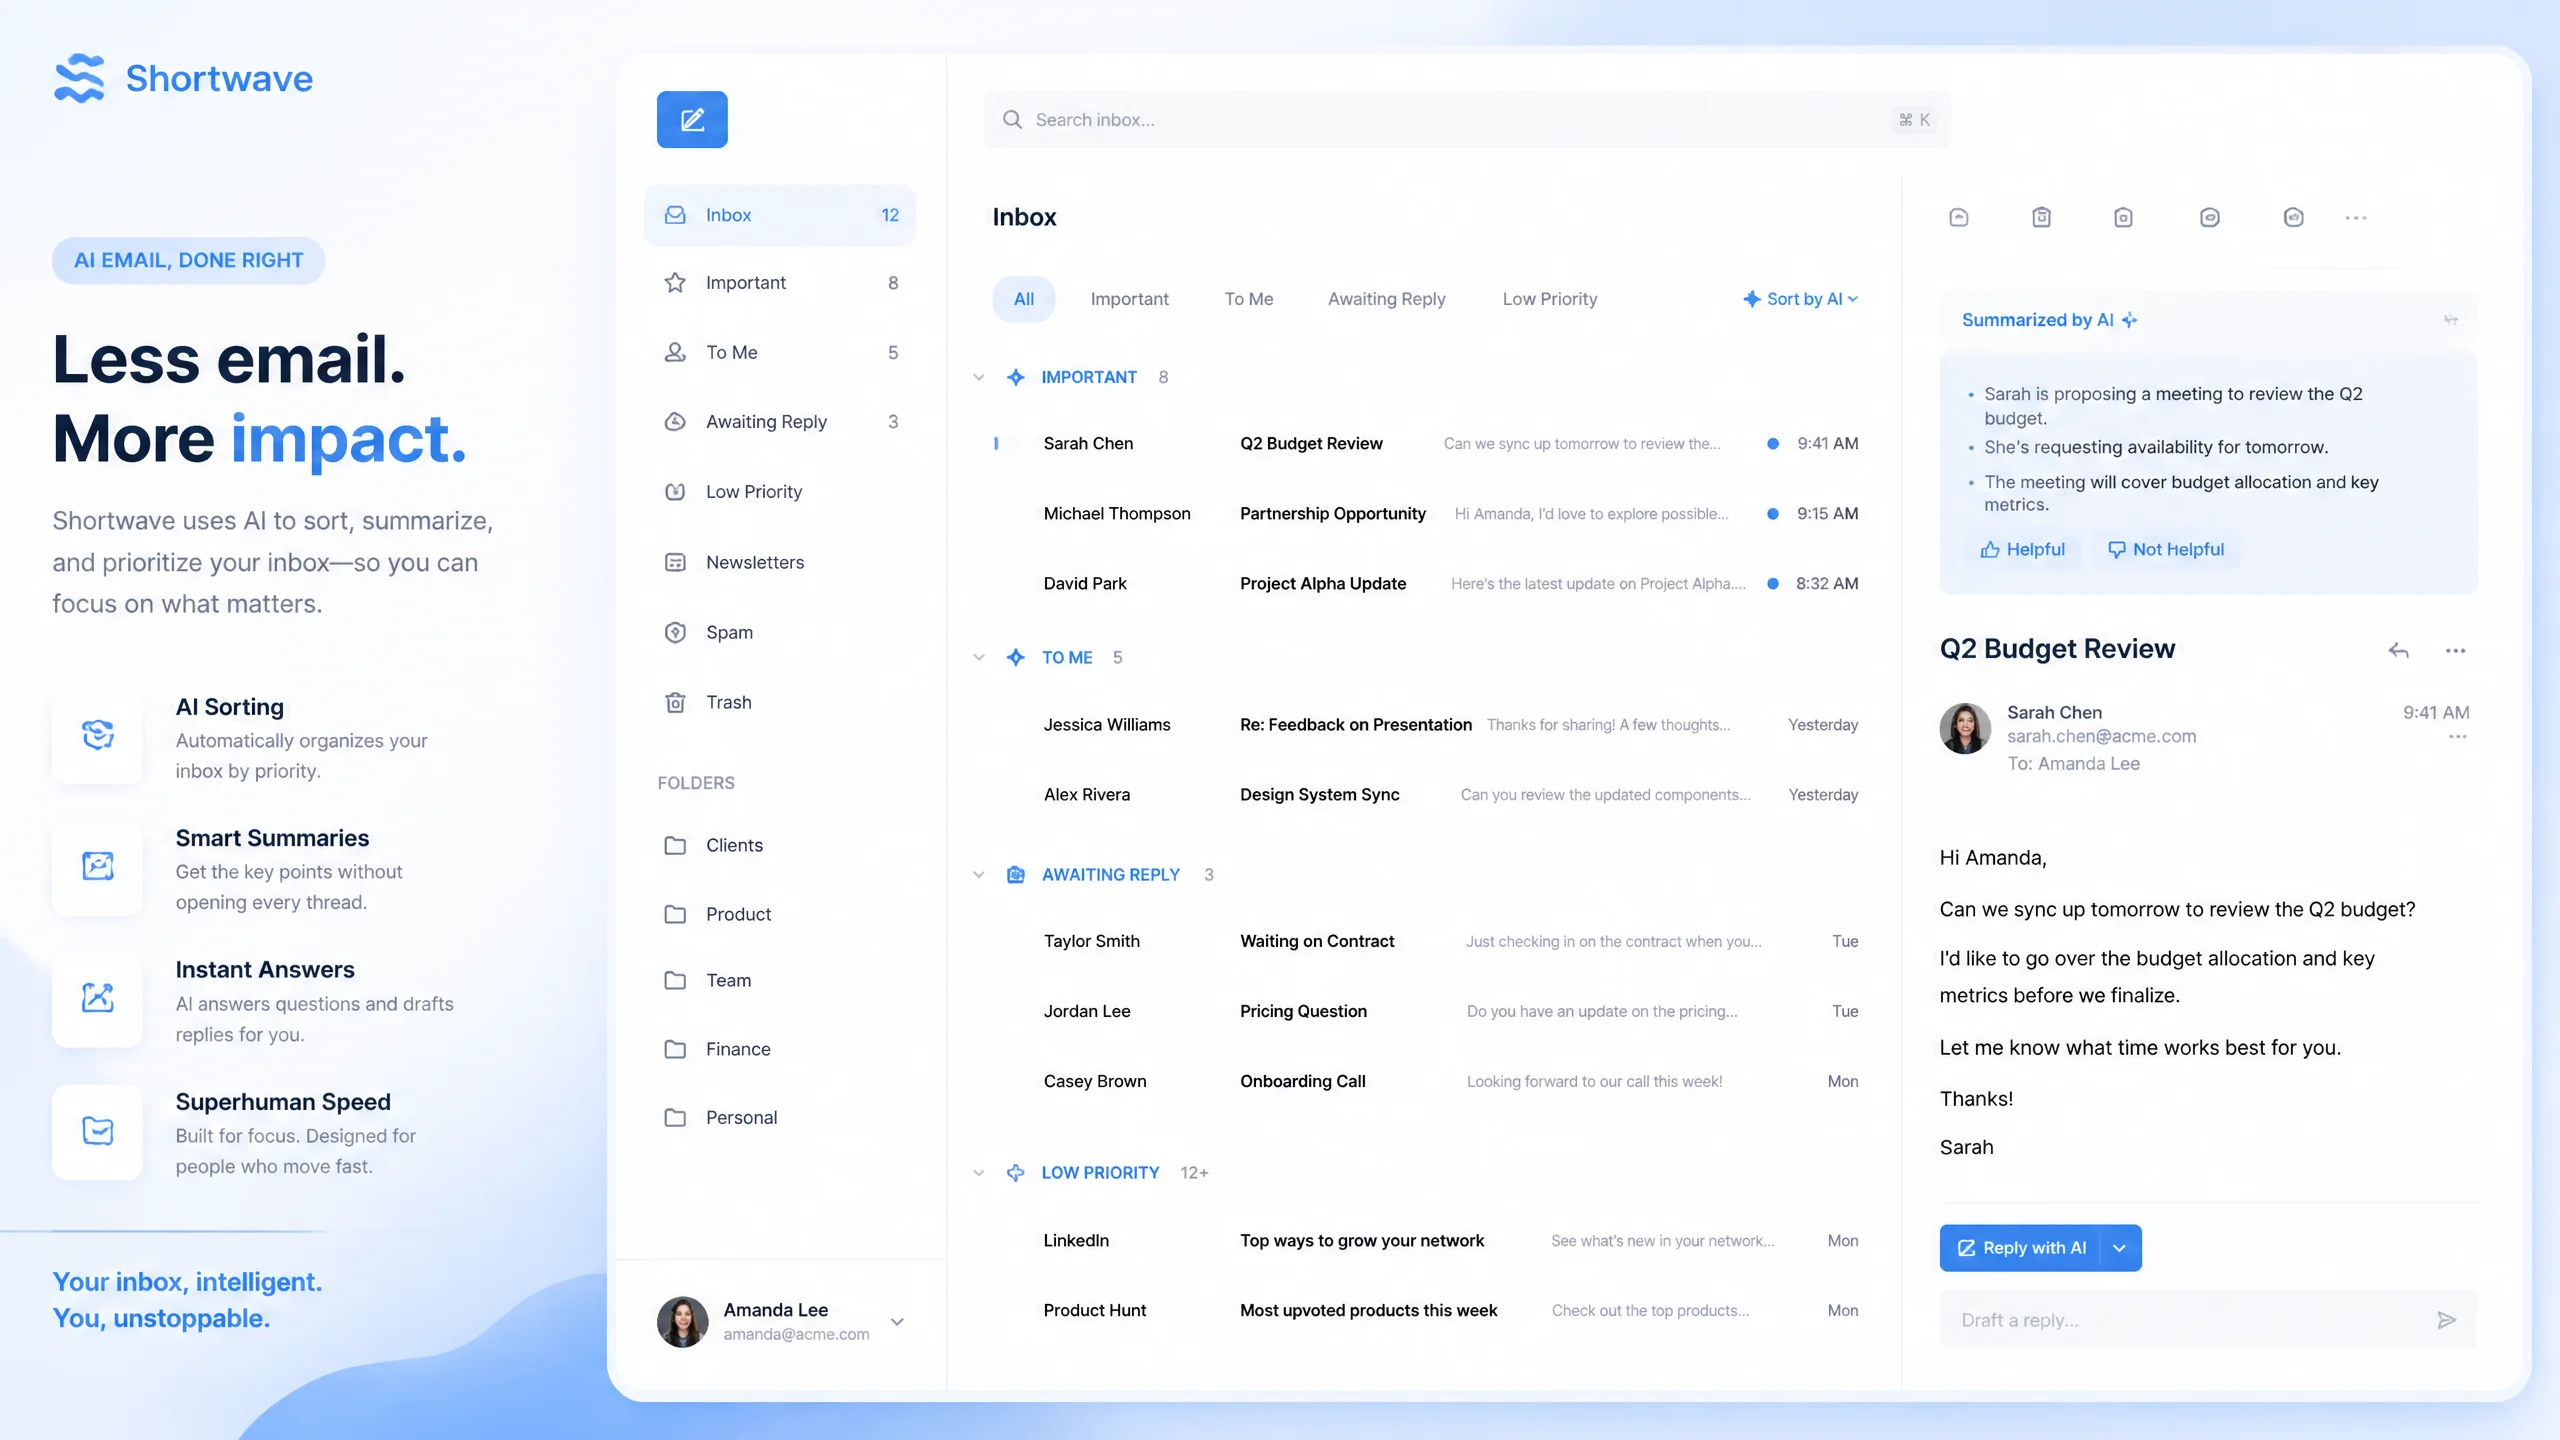Click the Search inbox field
Viewport: 2560px width, 1440px height.
click(1466, 120)
